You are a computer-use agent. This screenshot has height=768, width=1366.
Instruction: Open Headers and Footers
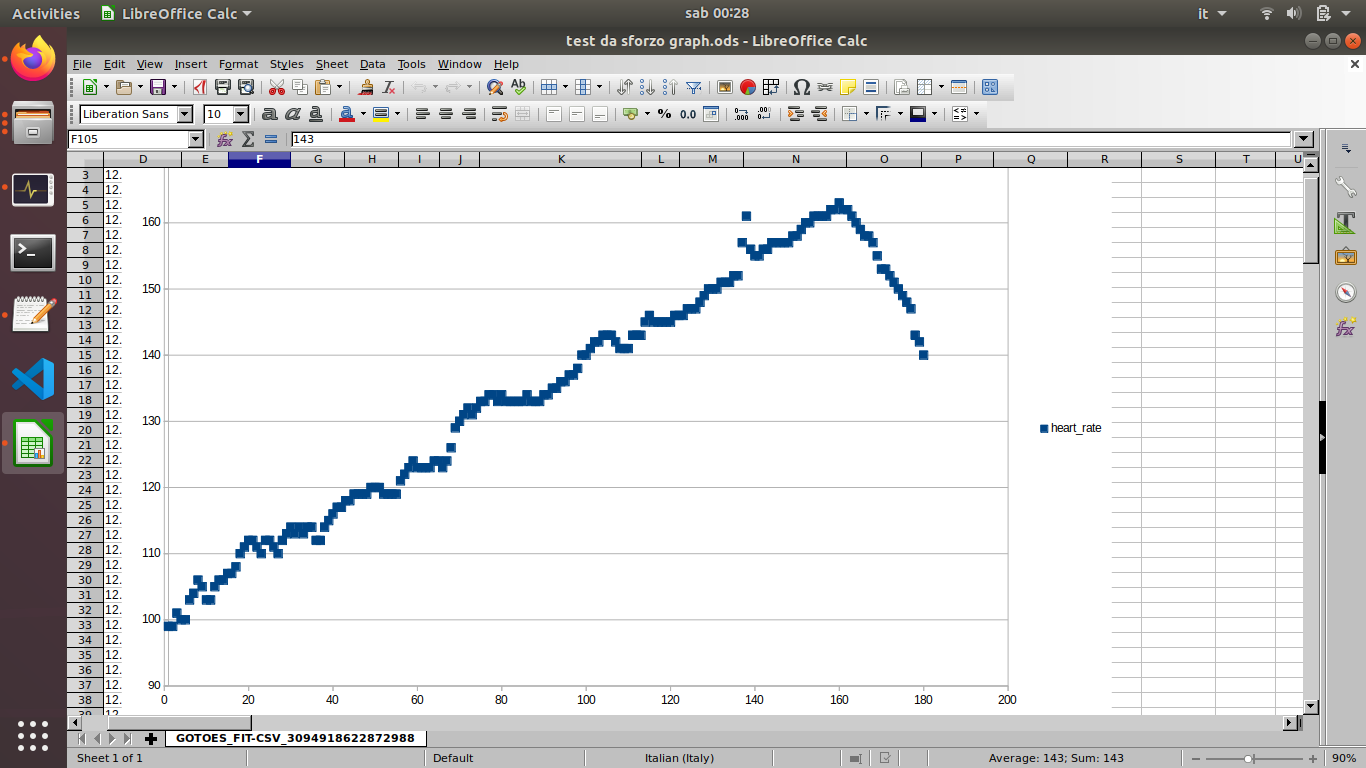(871, 87)
